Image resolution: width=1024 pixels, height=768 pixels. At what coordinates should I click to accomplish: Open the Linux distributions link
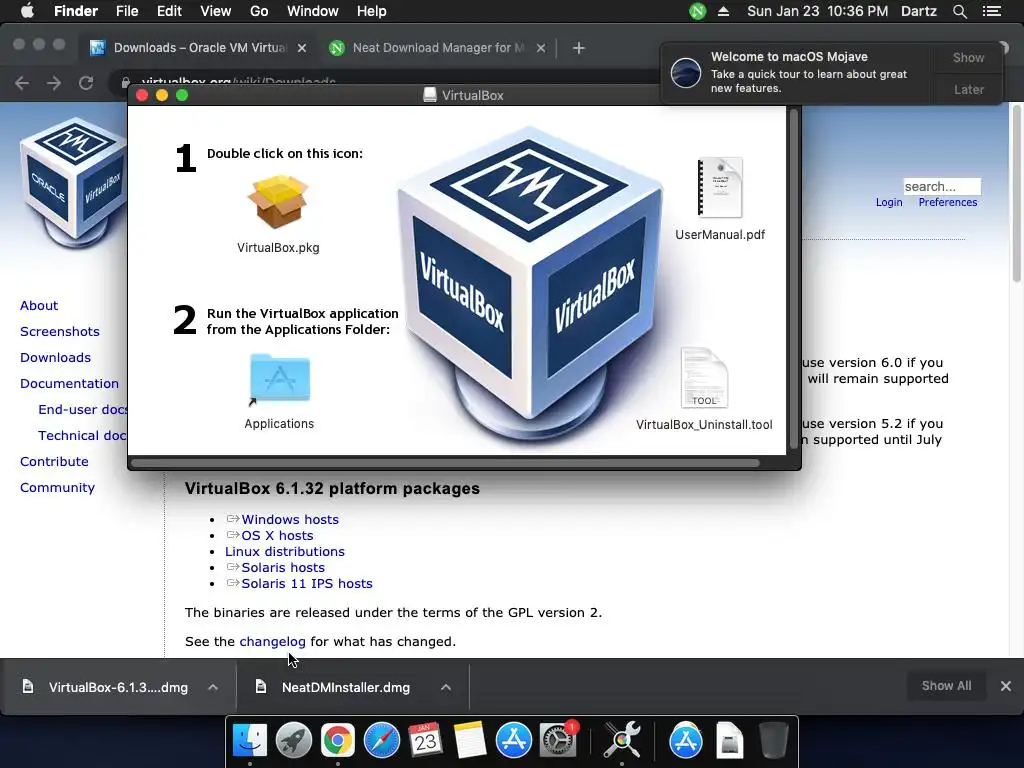285,551
